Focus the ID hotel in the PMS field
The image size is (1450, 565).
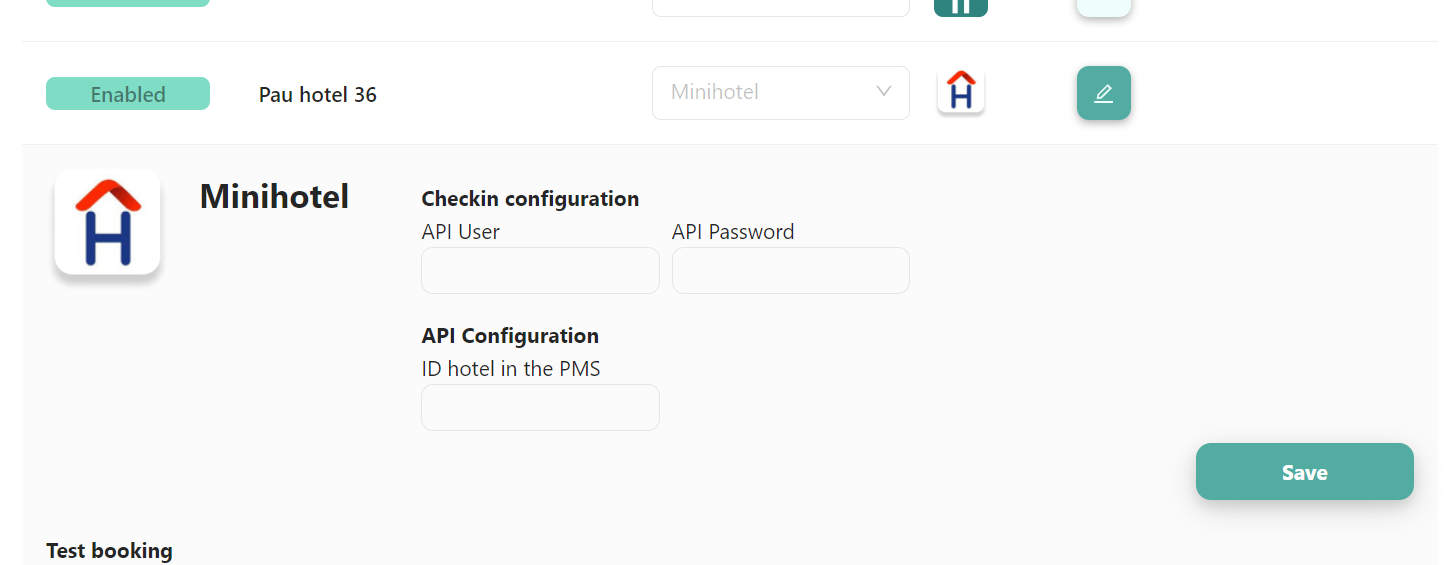point(540,407)
